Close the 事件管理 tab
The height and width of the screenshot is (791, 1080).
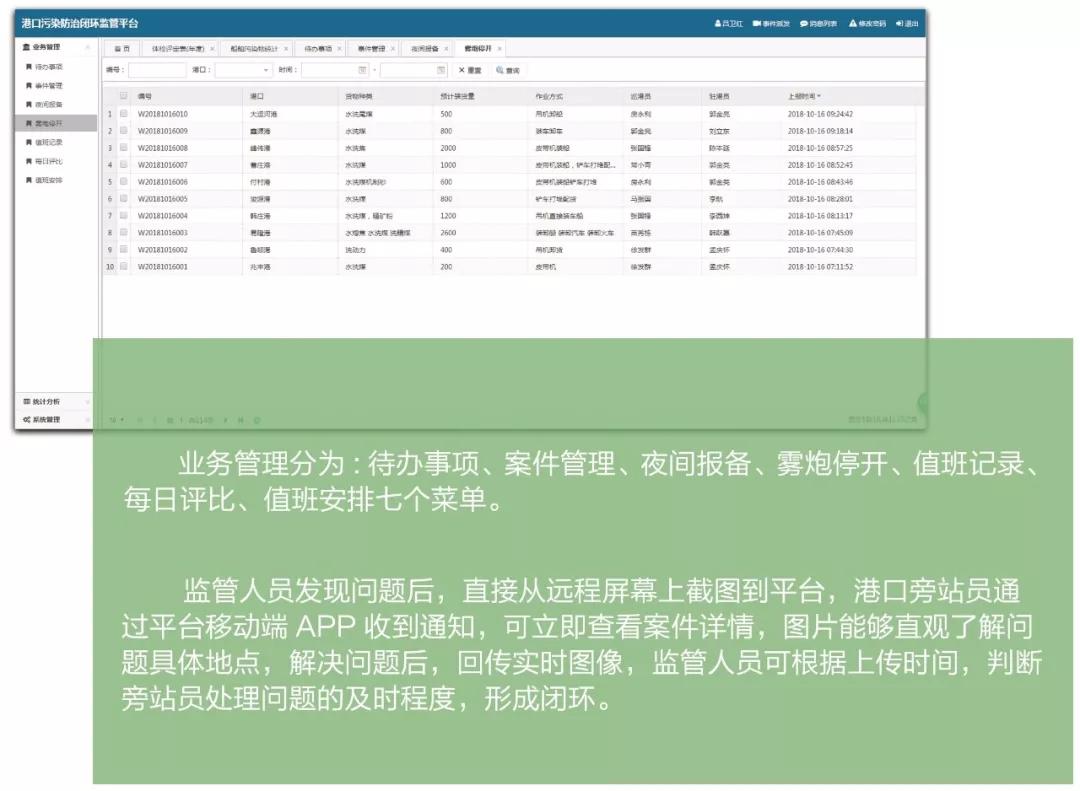pyautogui.click(x=393, y=49)
